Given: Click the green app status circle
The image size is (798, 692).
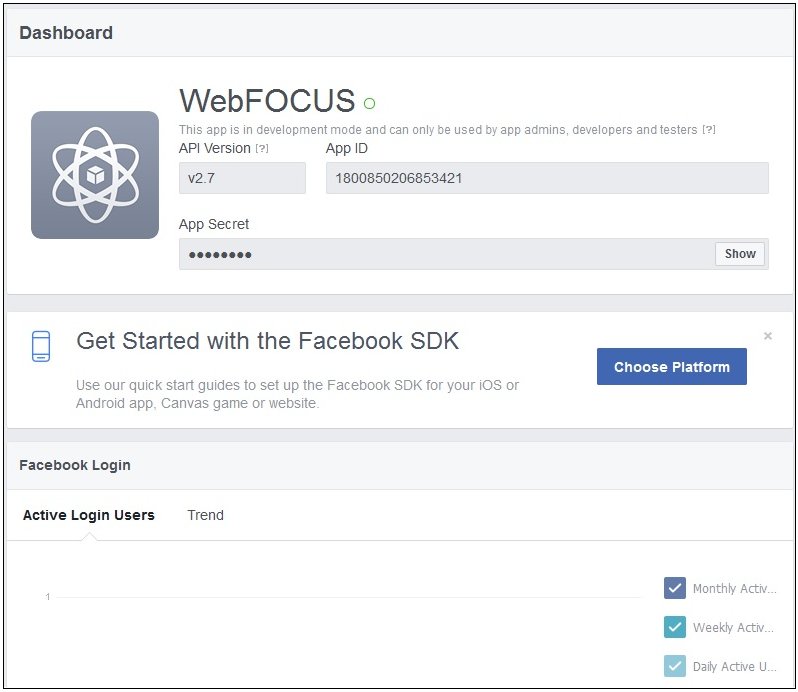Looking at the screenshot, I should click(x=369, y=103).
